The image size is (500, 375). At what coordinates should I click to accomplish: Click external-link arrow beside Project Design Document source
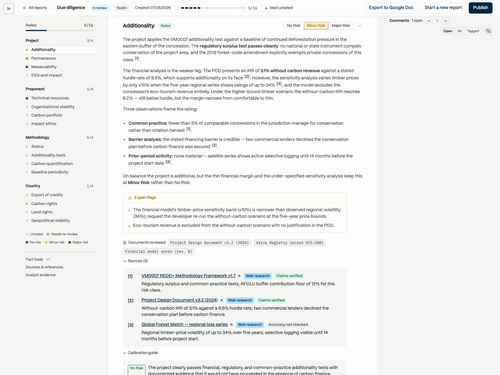click(221, 300)
